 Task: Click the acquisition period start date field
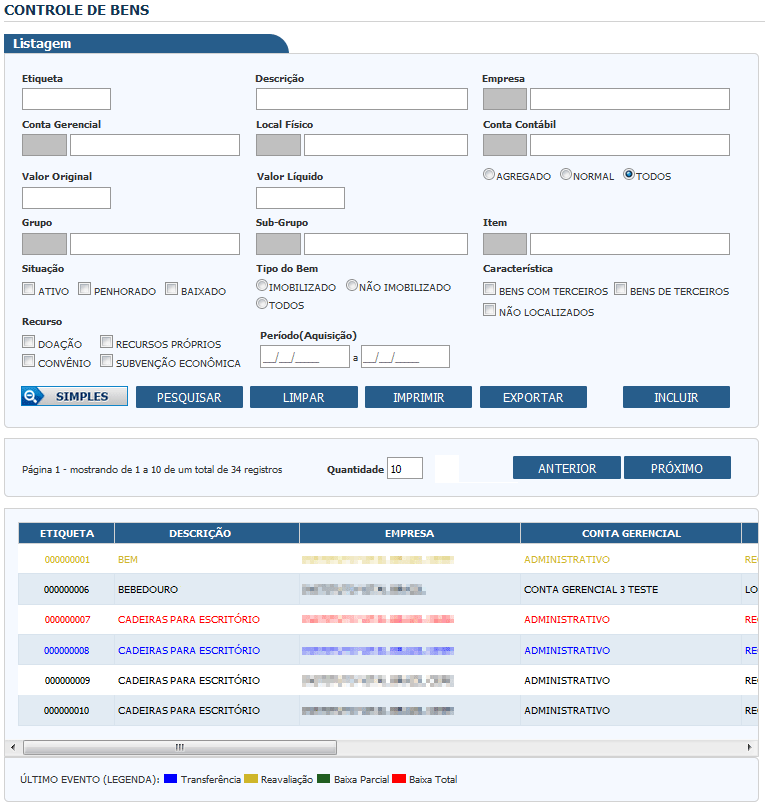coord(305,356)
